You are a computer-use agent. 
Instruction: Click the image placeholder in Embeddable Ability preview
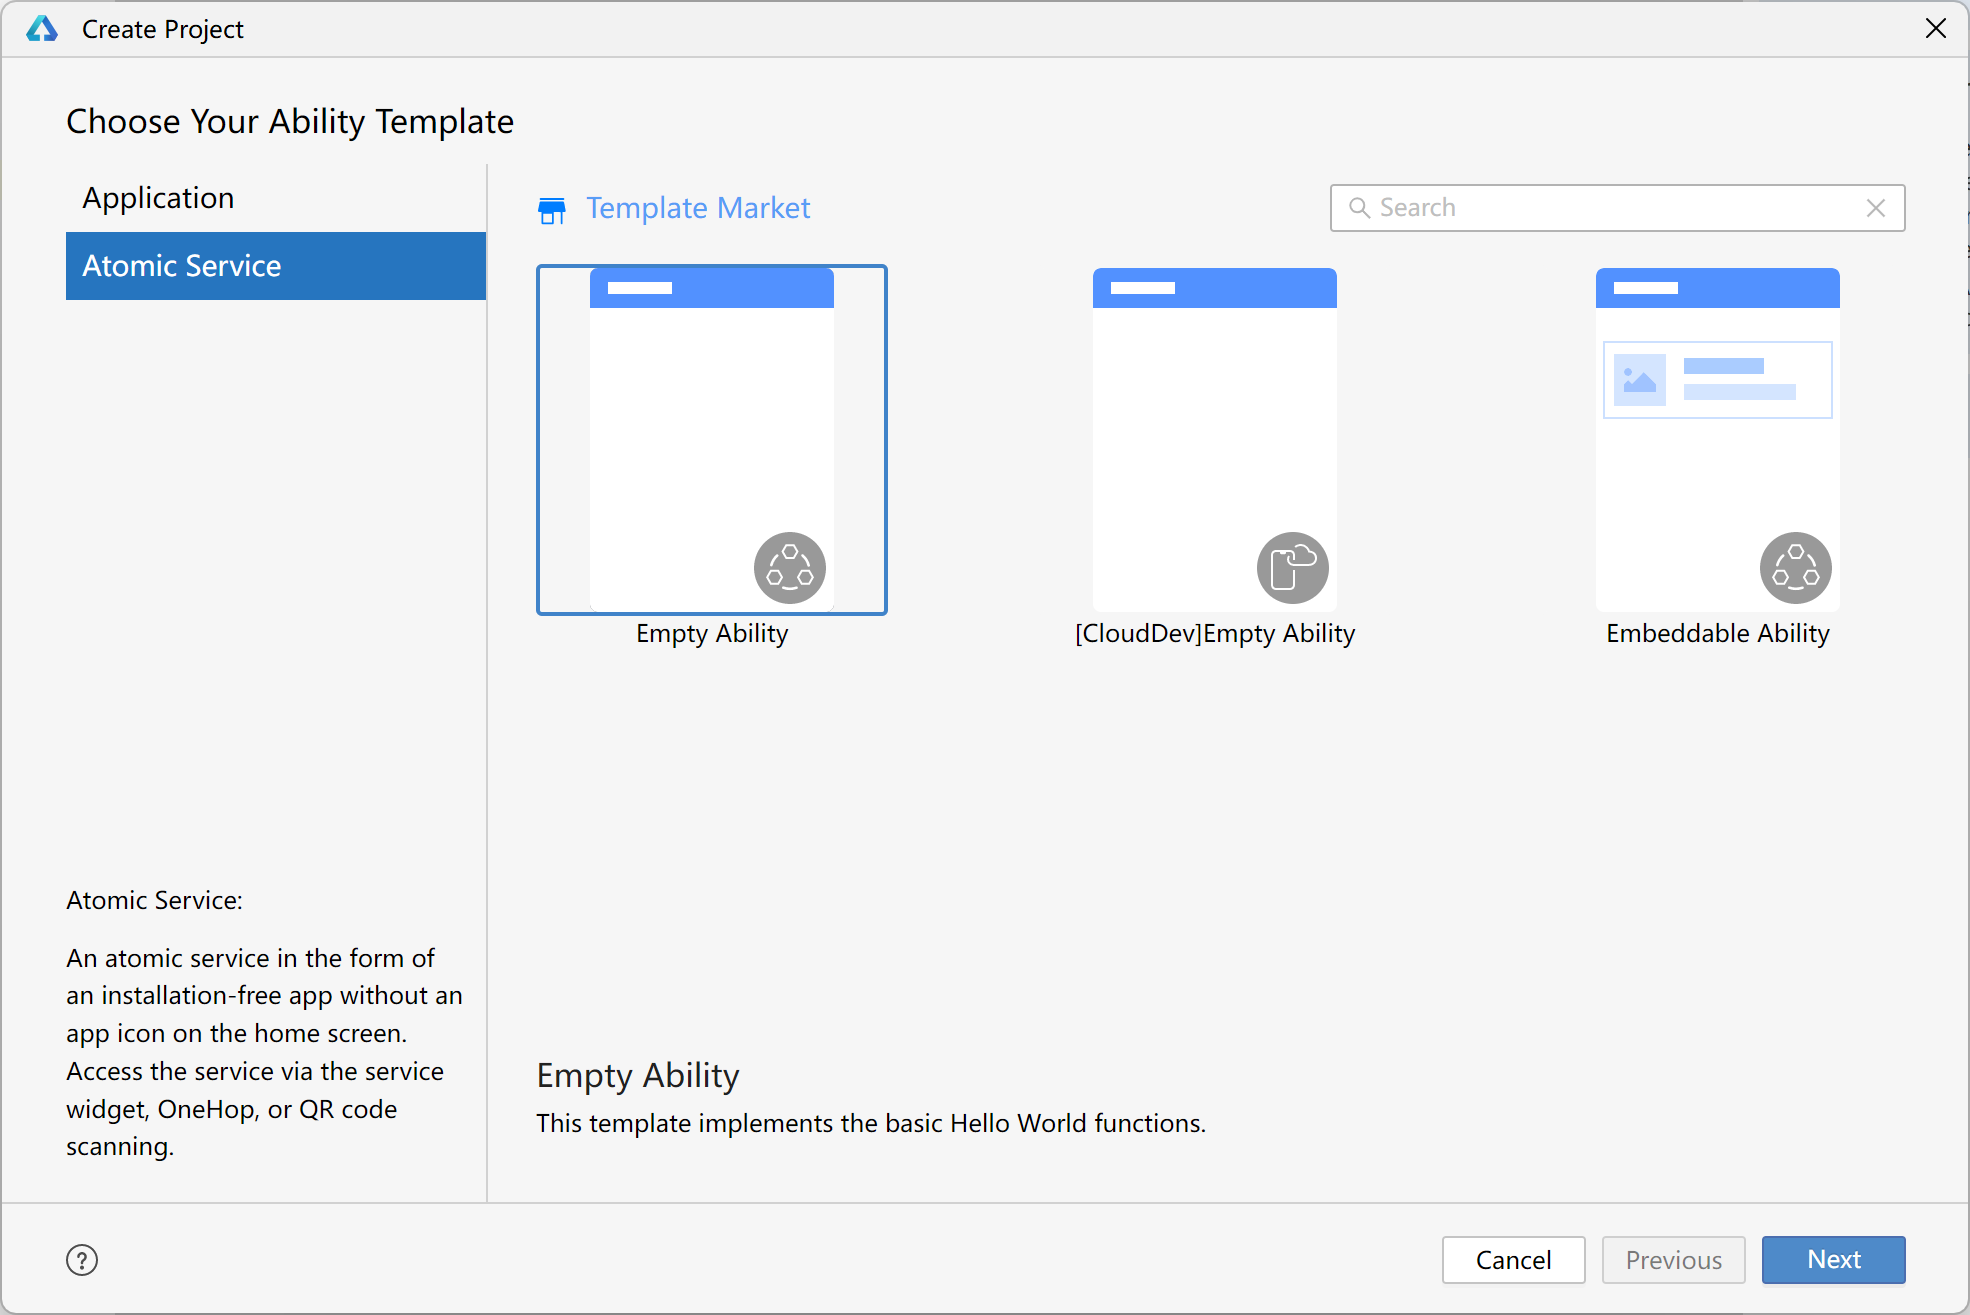(x=1640, y=380)
